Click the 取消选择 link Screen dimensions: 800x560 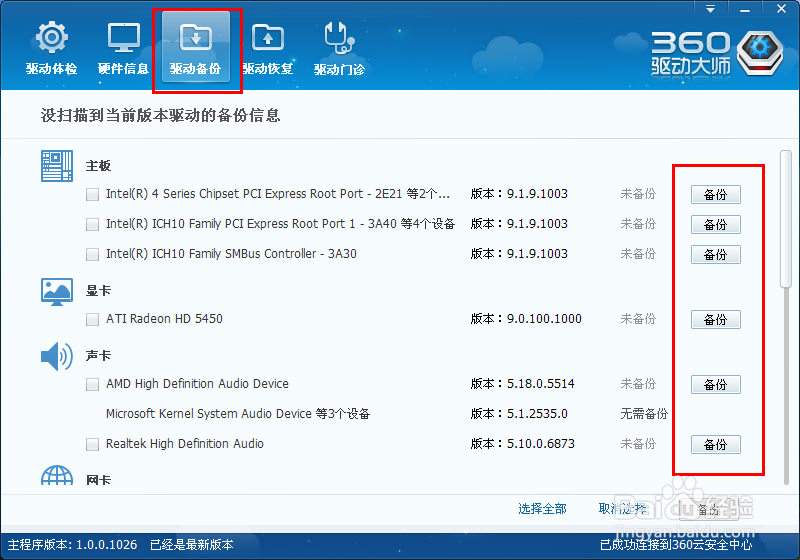tap(622, 508)
